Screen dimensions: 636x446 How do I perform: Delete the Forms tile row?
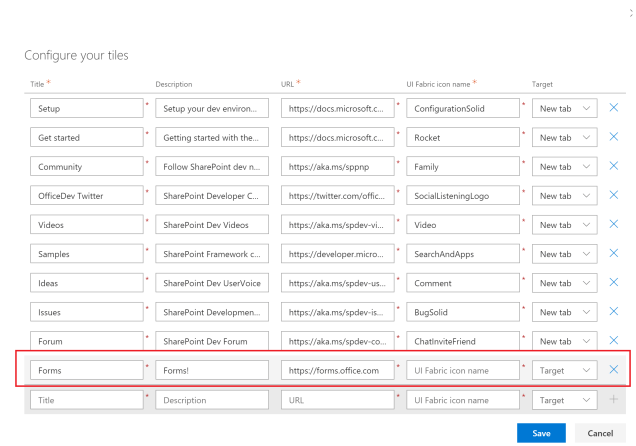point(614,370)
